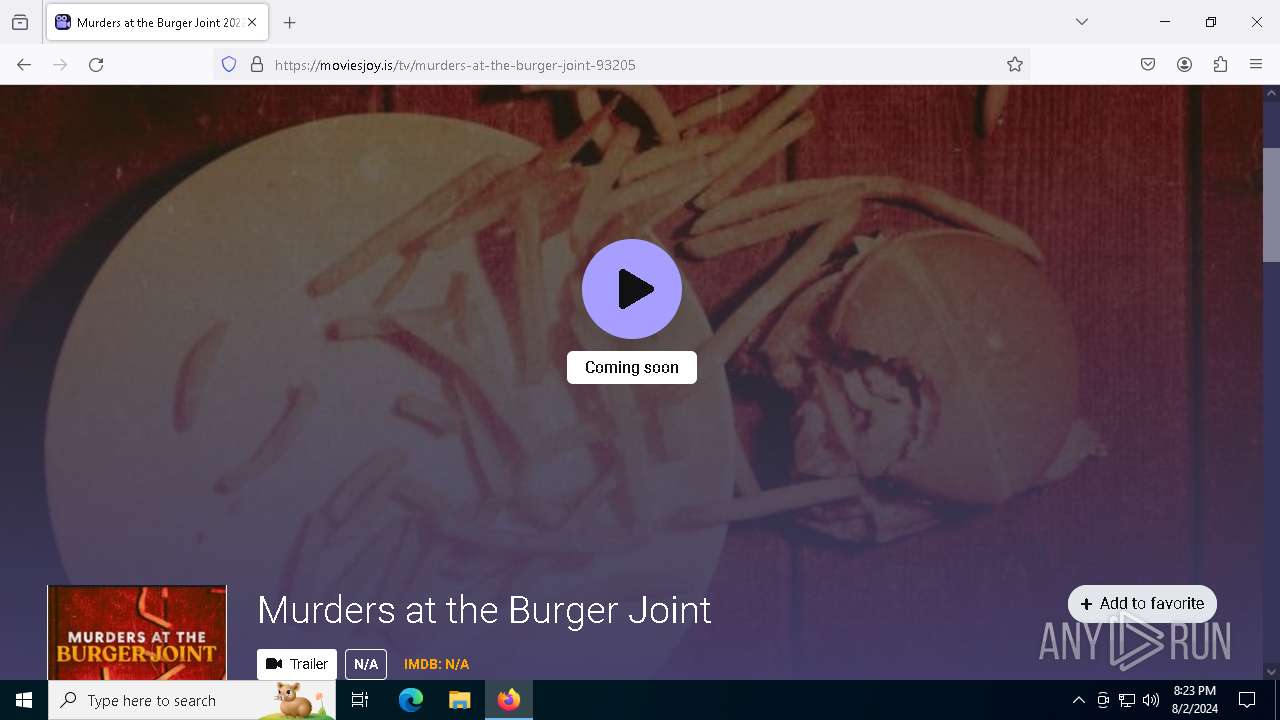Show hidden system tray icons
Image resolution: width=1280 pixels, height=720 pixels.
(x=1078, y=700)
